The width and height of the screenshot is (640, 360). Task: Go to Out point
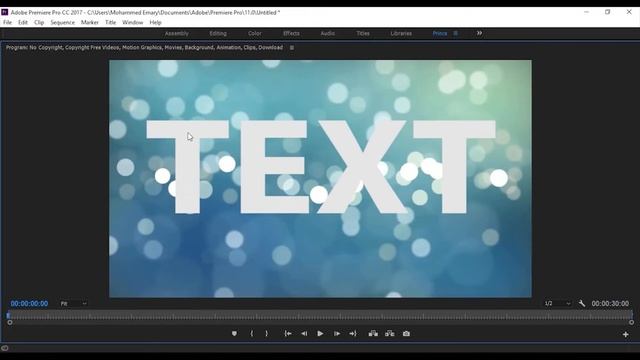pyautogui.click(x=353, y=333)
